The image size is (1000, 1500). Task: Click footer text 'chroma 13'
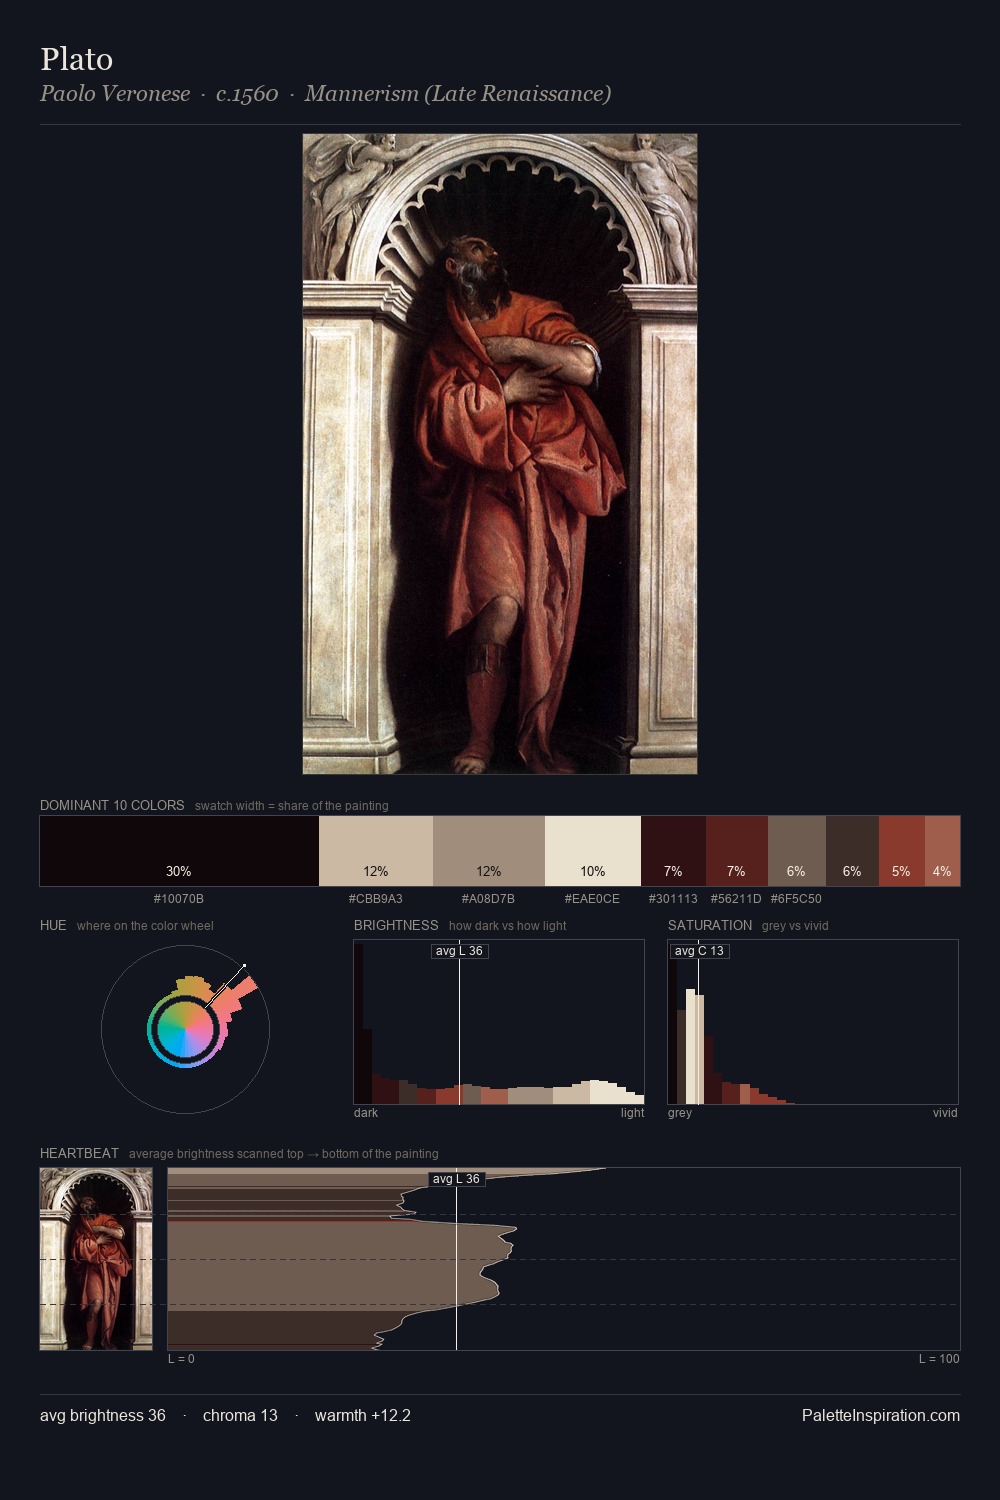[240, 1415]
